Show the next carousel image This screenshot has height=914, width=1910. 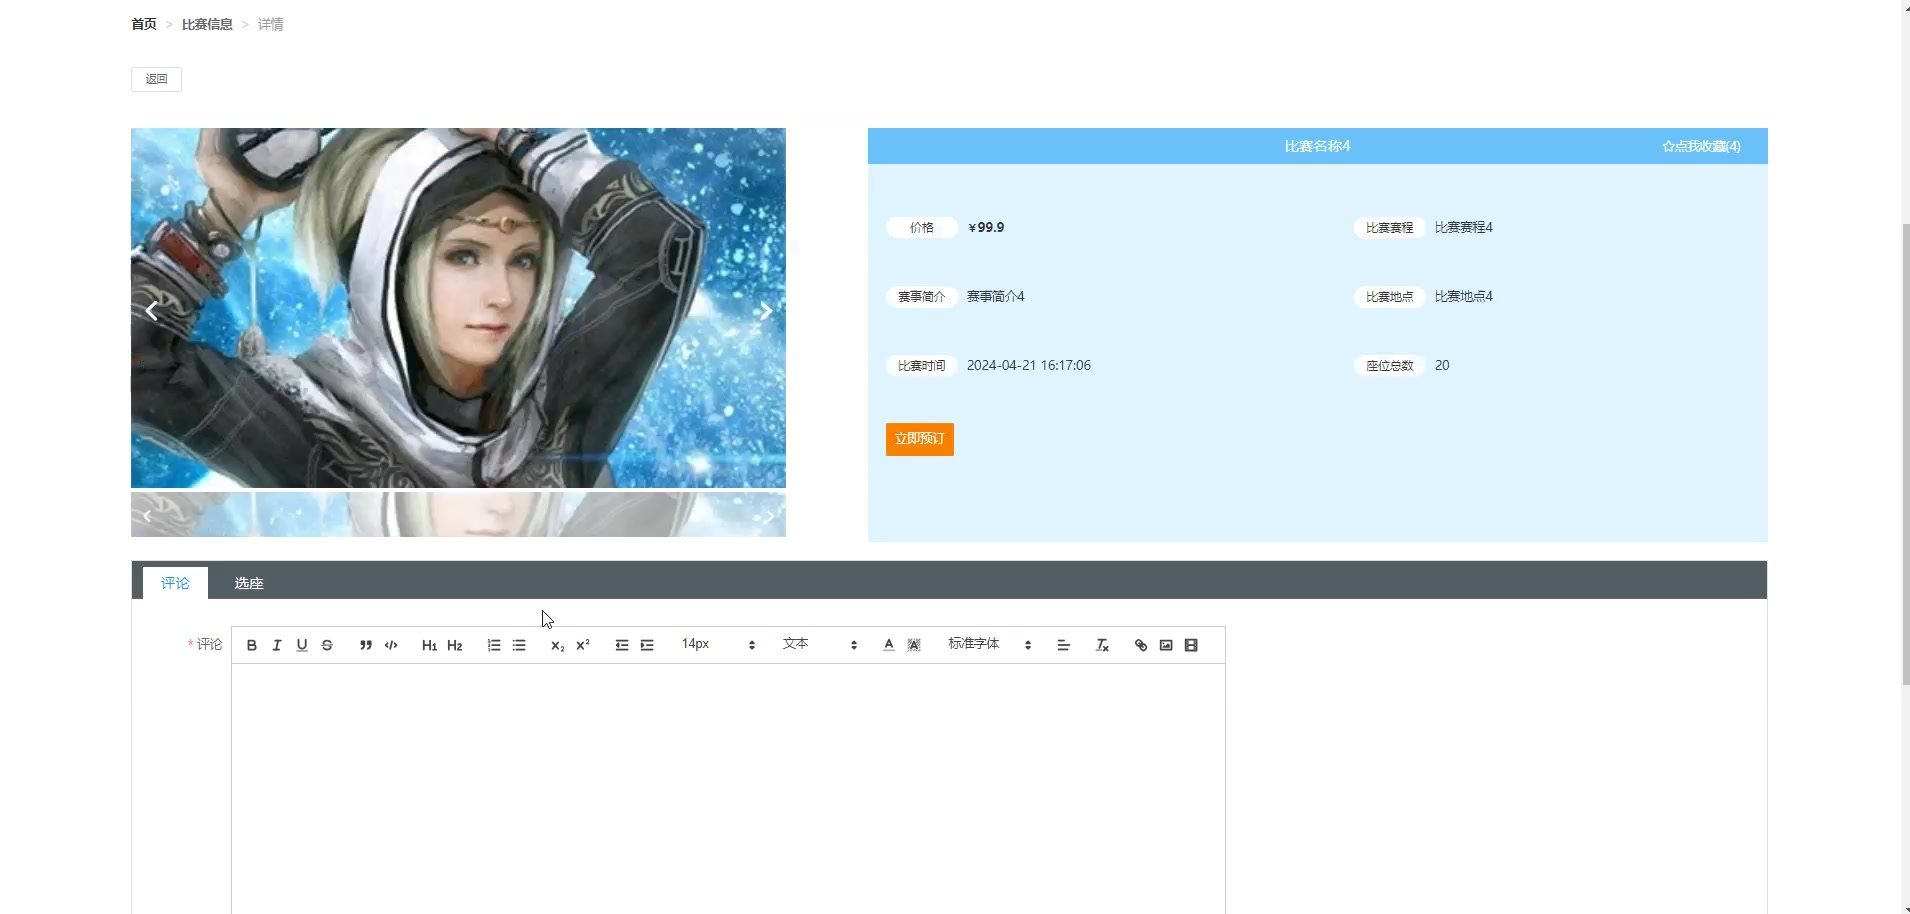tap(766, 311)
